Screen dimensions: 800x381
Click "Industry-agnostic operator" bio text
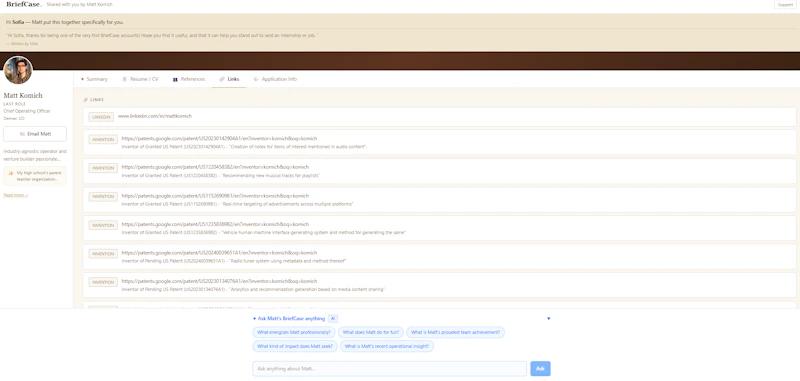pos(35,155)
